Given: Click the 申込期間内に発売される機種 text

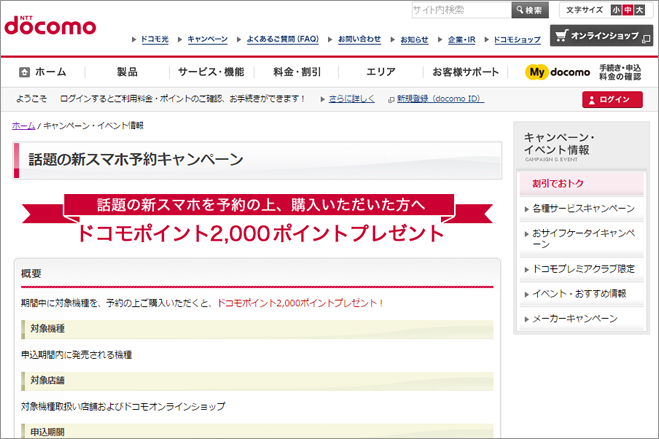Looking at the screenshot, I should click(x=76, y=355).
